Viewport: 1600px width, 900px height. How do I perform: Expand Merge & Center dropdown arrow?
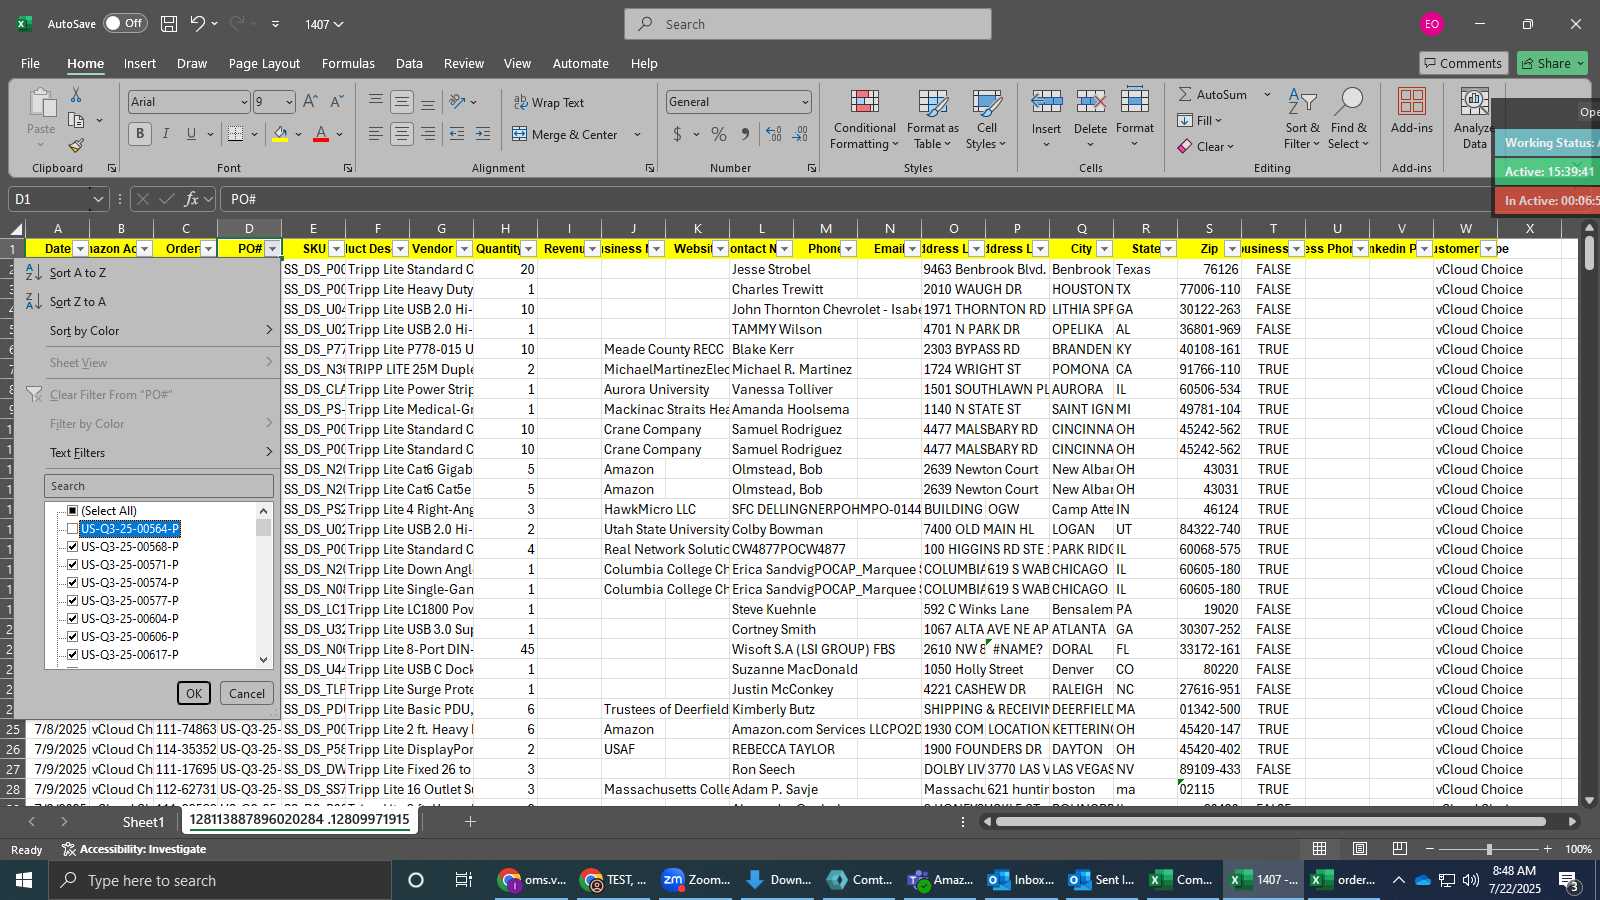pyautogui.click(x=637, y=134)
